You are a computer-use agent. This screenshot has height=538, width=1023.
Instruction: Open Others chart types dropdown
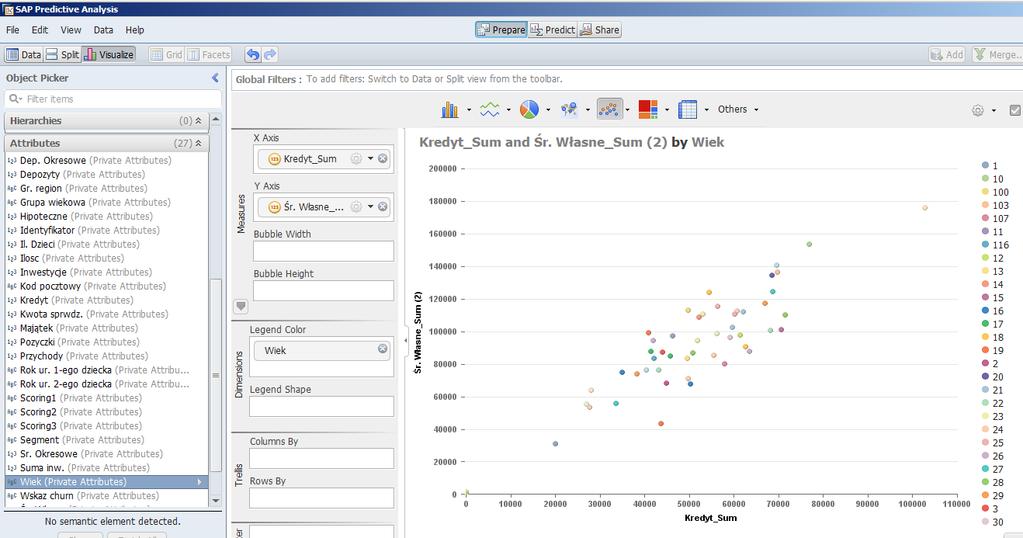pyautogui.click(x=739, y=110)
